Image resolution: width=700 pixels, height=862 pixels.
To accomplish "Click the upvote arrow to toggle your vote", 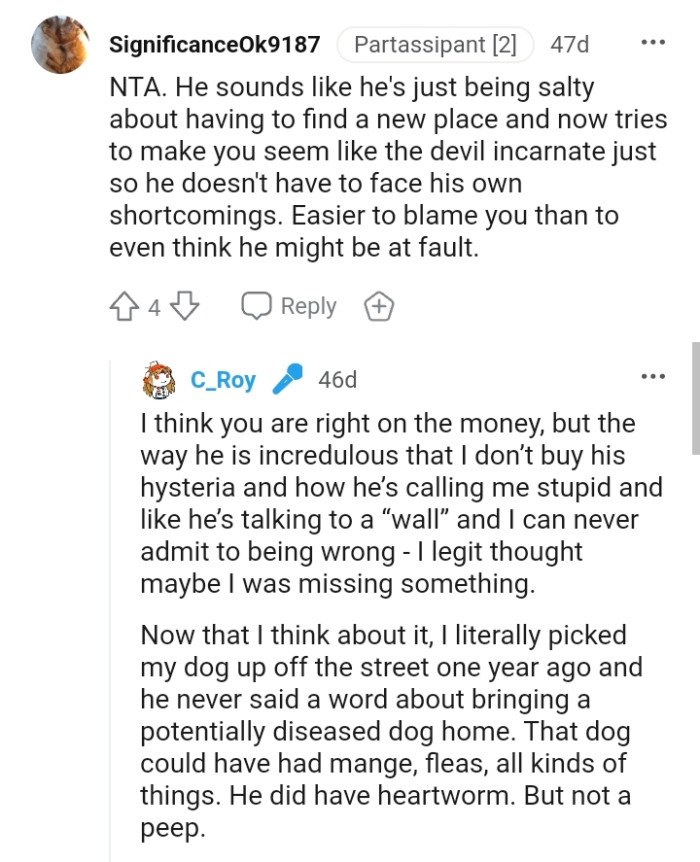I will click(125, 306).
